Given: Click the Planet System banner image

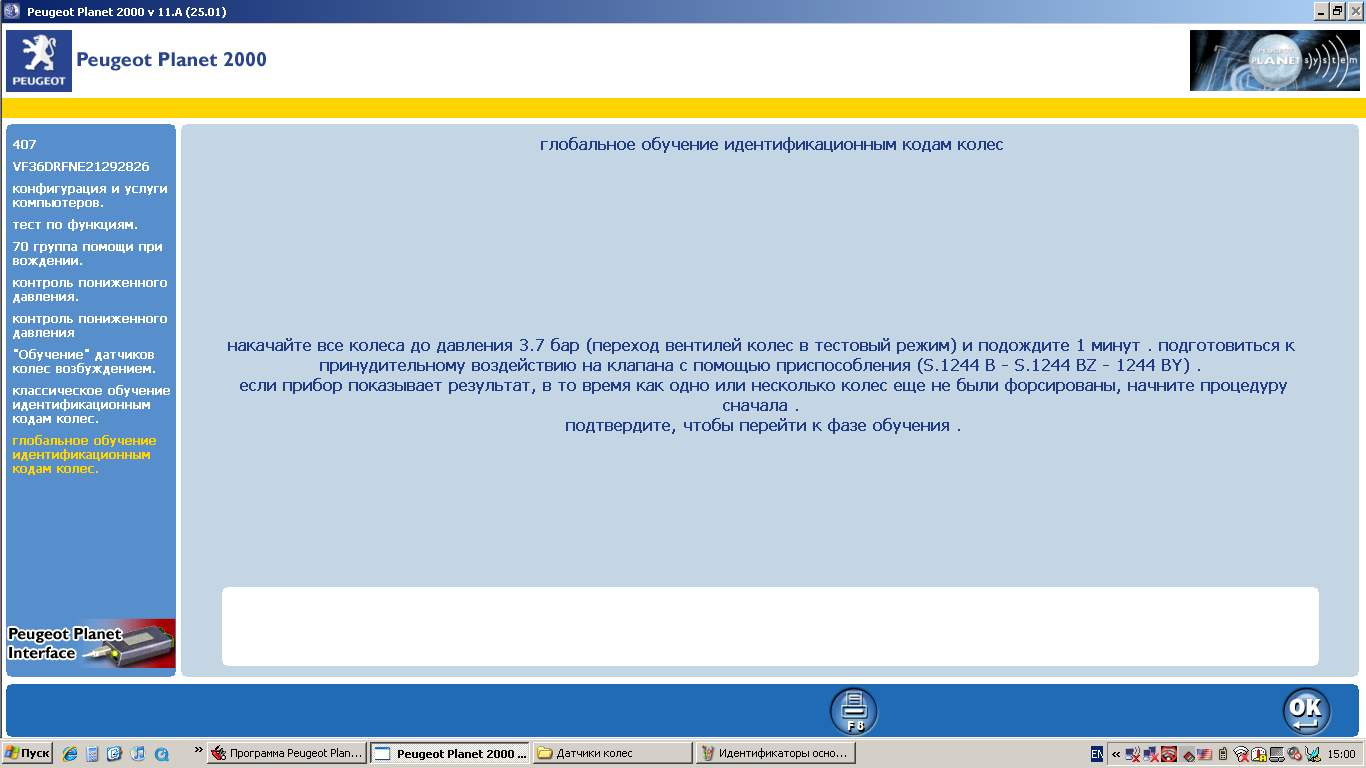Looking at the screenshot, I should 1274,61.
